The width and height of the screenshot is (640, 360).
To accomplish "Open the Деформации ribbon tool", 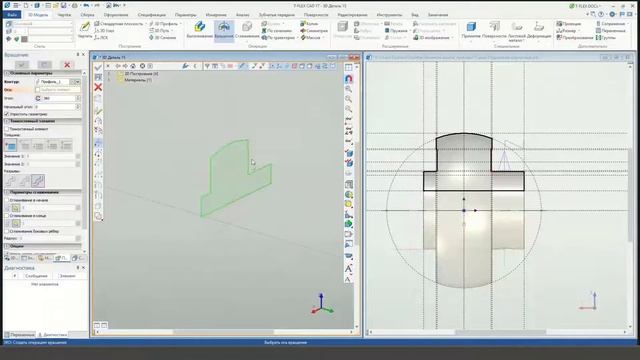I will click(539, 30).
